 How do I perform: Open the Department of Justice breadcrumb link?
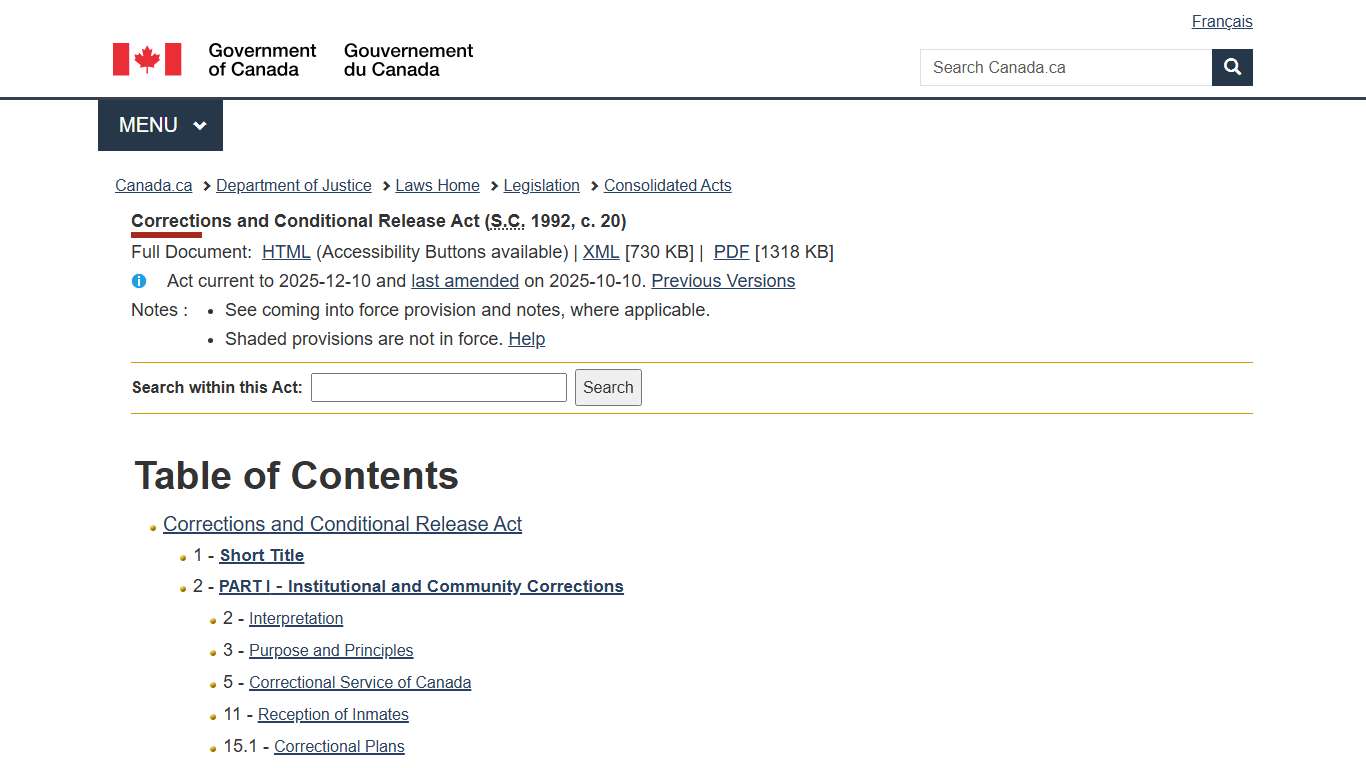point(293,185)
